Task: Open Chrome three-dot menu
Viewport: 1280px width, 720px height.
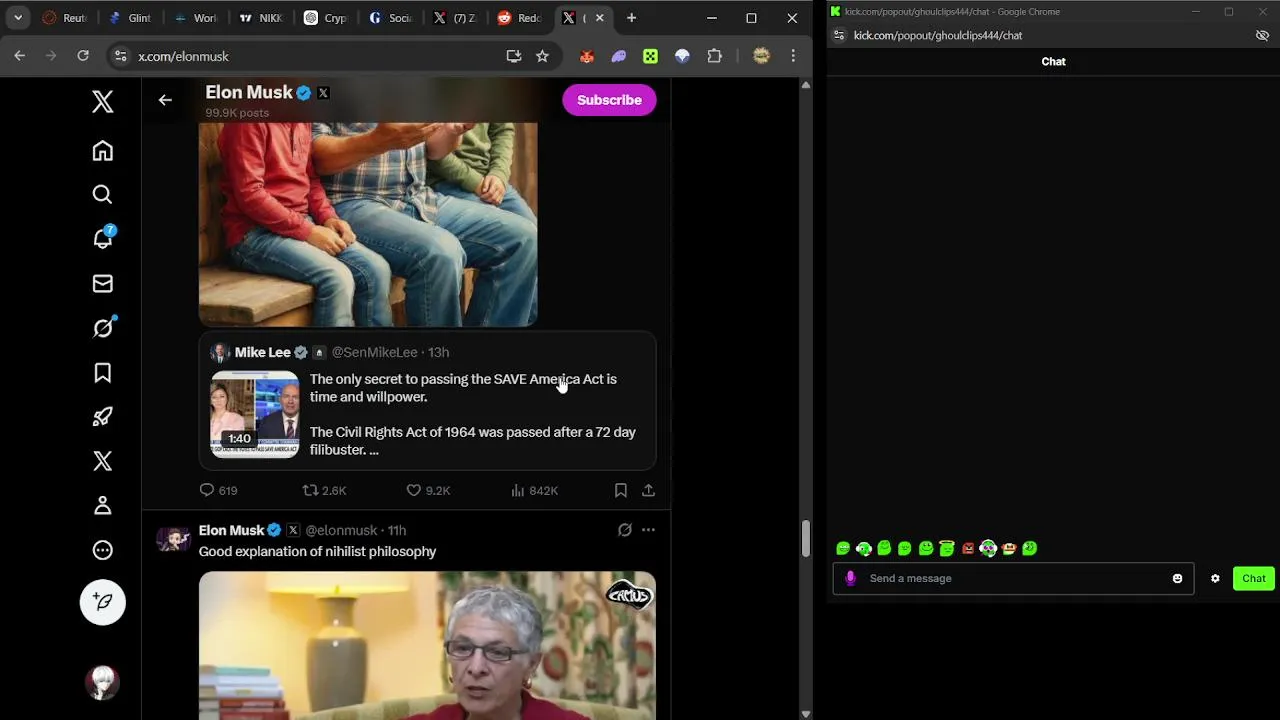Action: click(x=793, y=56)
